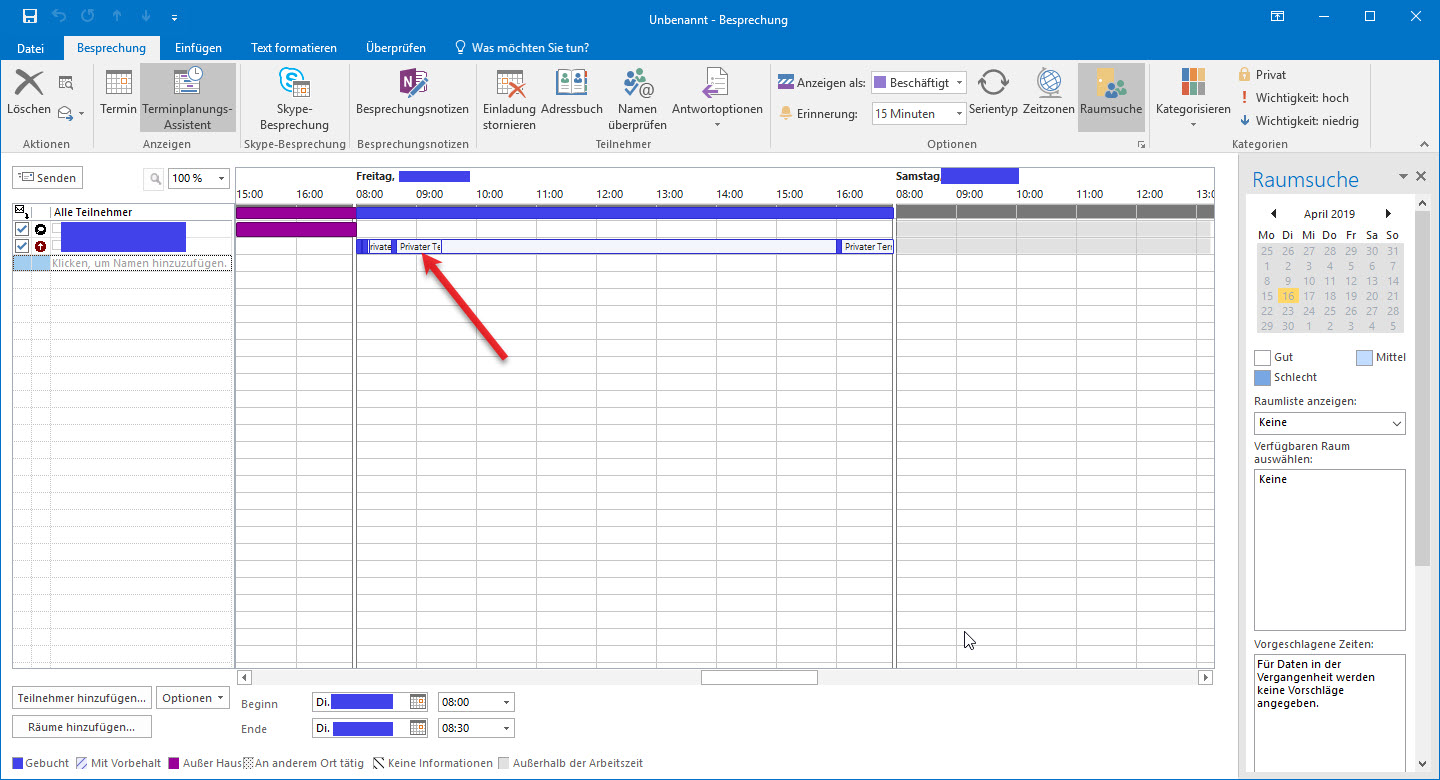Open the Beginn time 08:00 dropdown
1440x780 pixels.
[x=507, y=702]
